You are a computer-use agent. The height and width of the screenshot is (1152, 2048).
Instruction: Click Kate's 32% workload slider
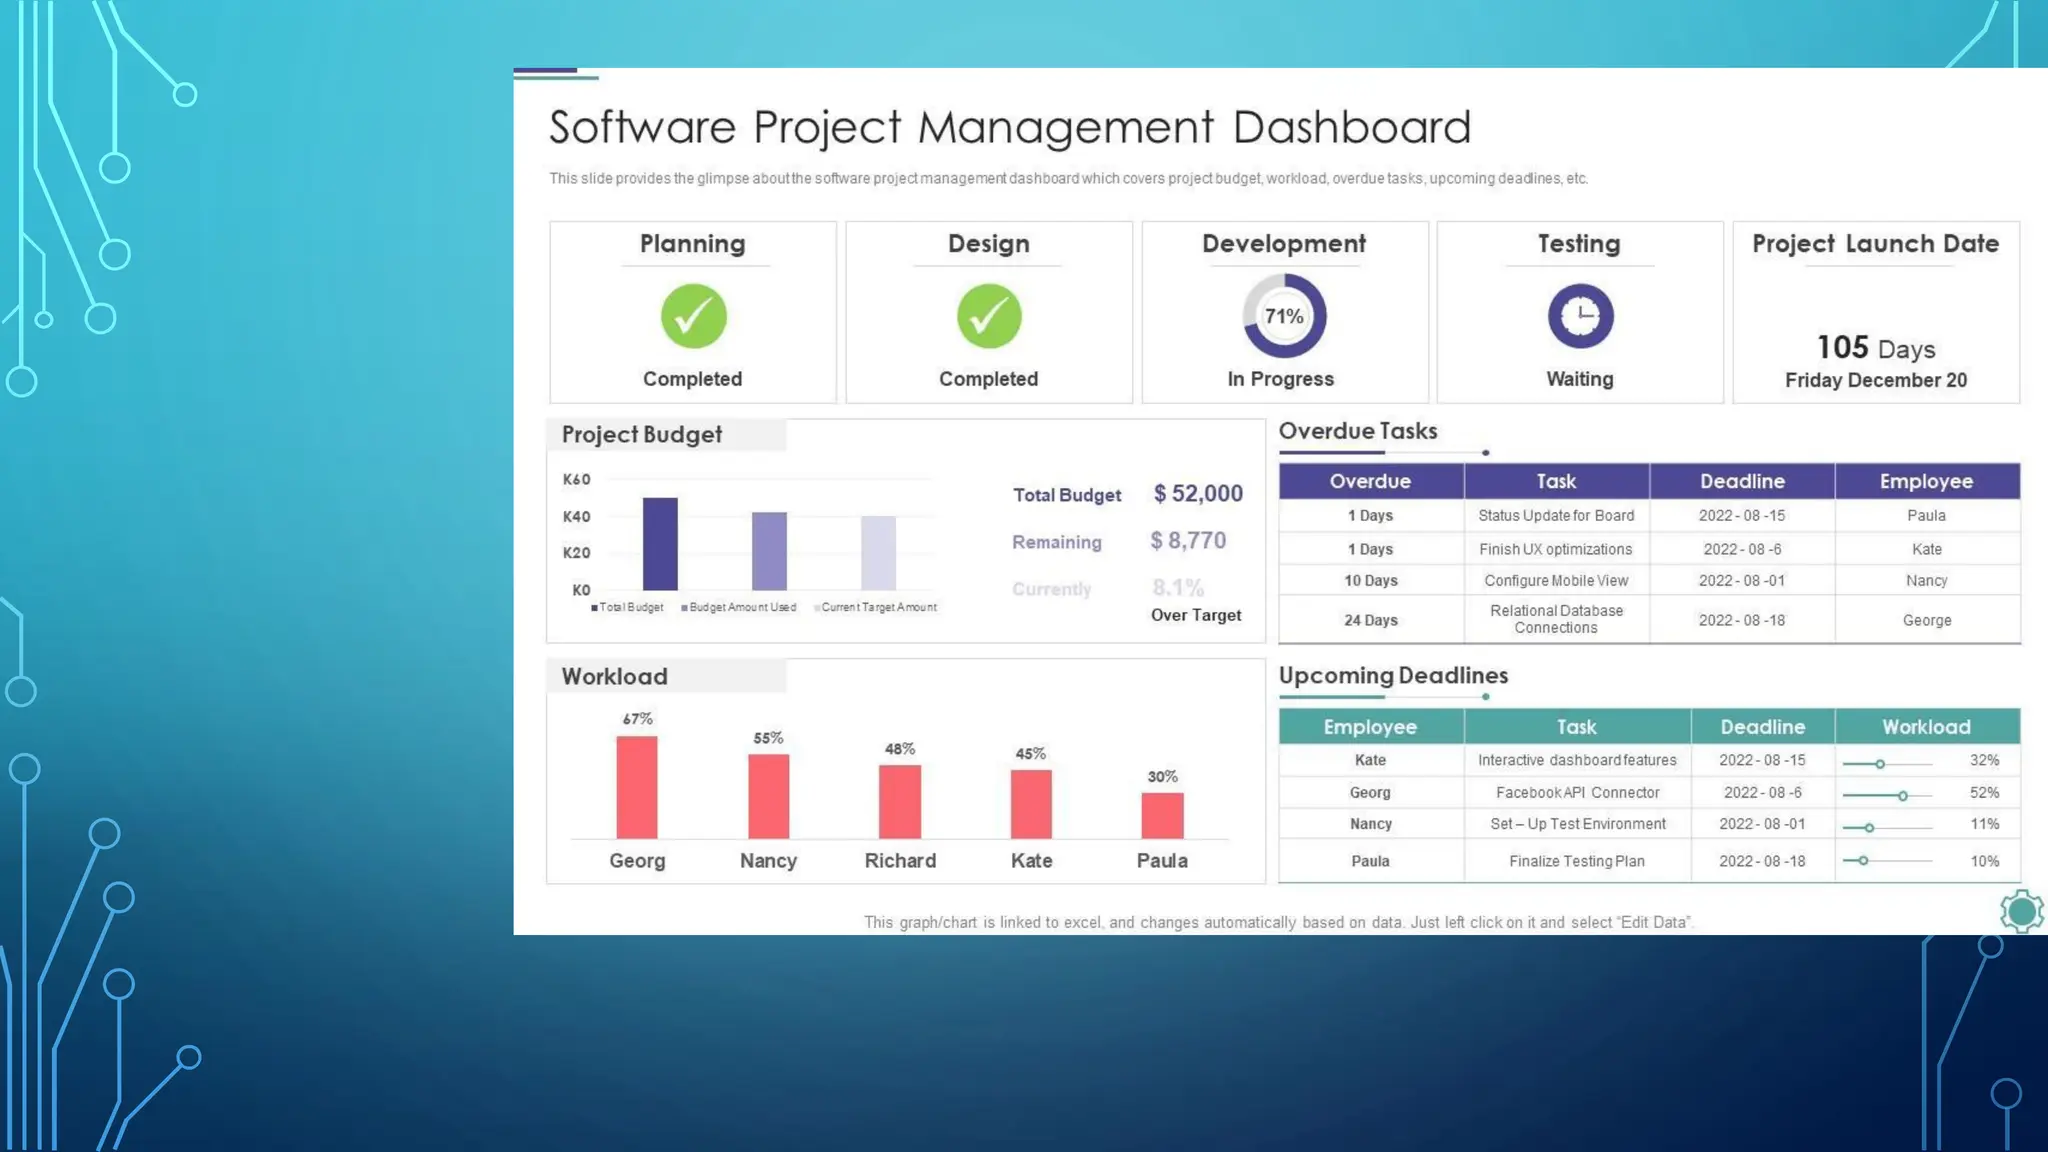coord(1880,764)
